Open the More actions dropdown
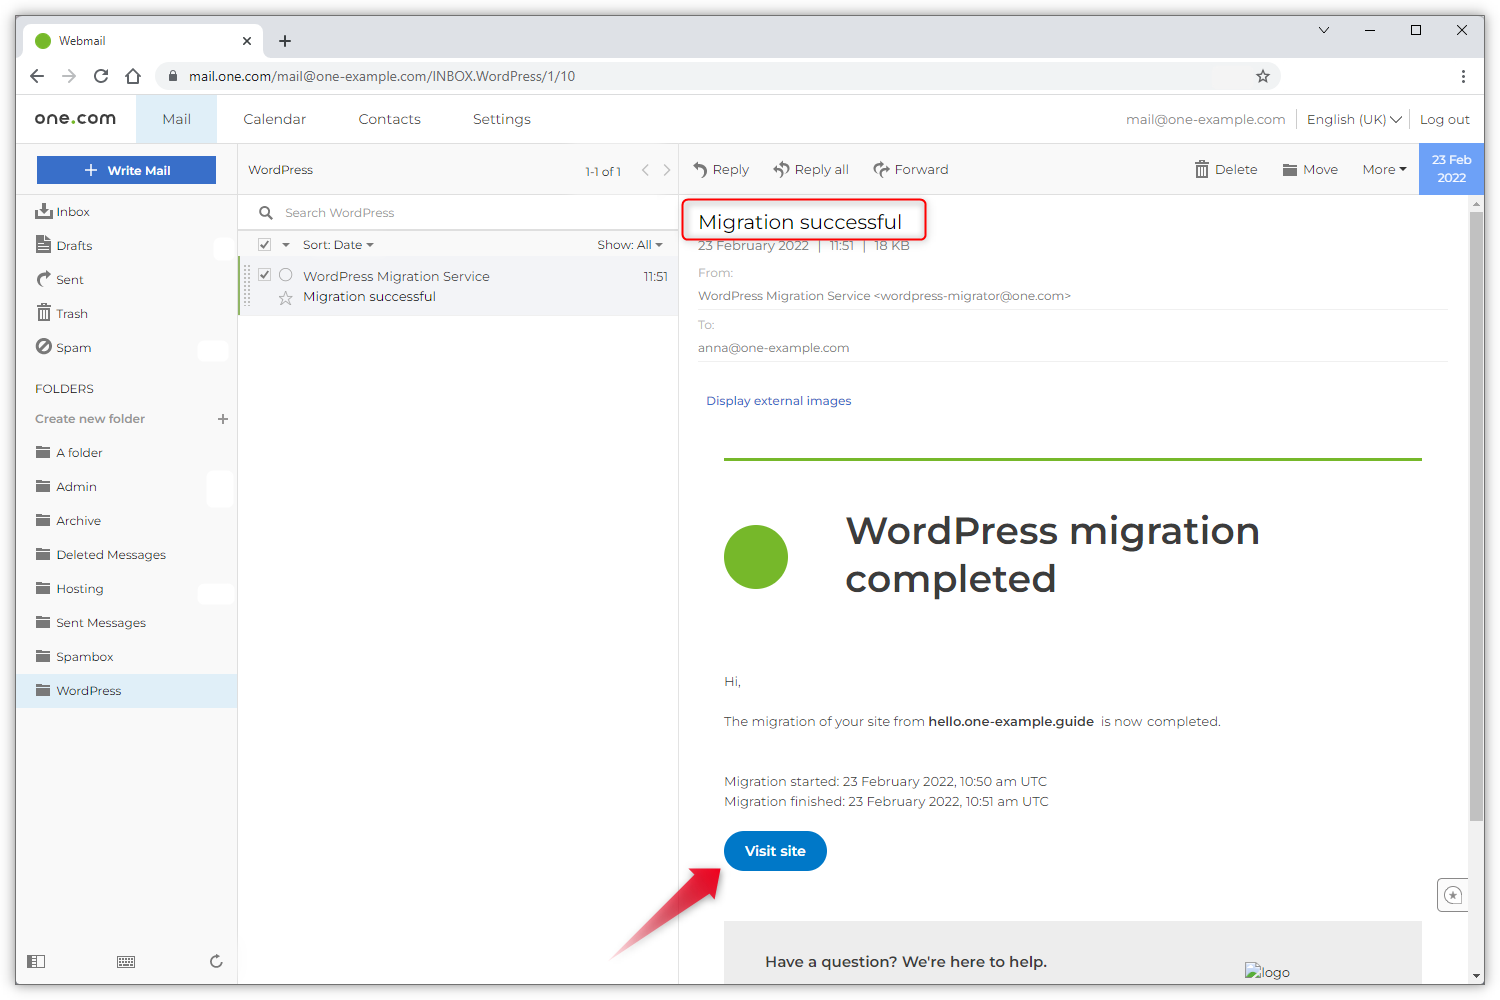This screenshot has width=1500, height=1000. tap(1383, 169)
